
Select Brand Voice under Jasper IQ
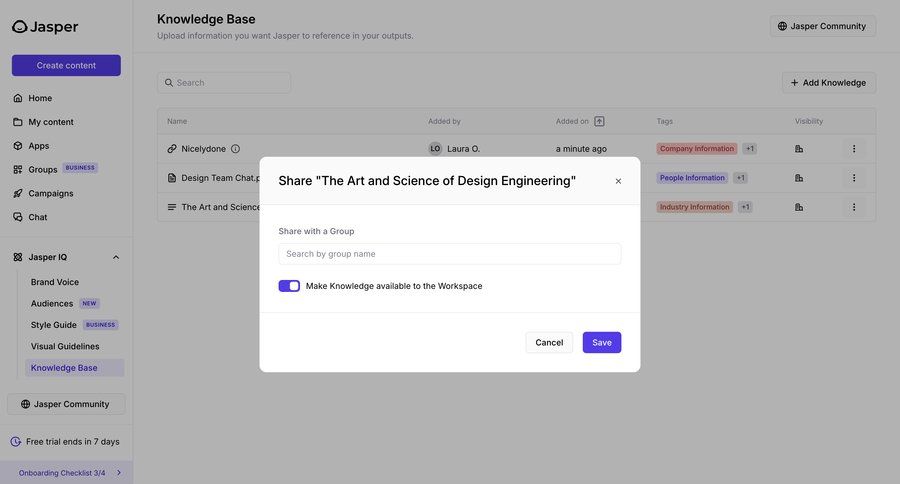click(x=55, y=282)
